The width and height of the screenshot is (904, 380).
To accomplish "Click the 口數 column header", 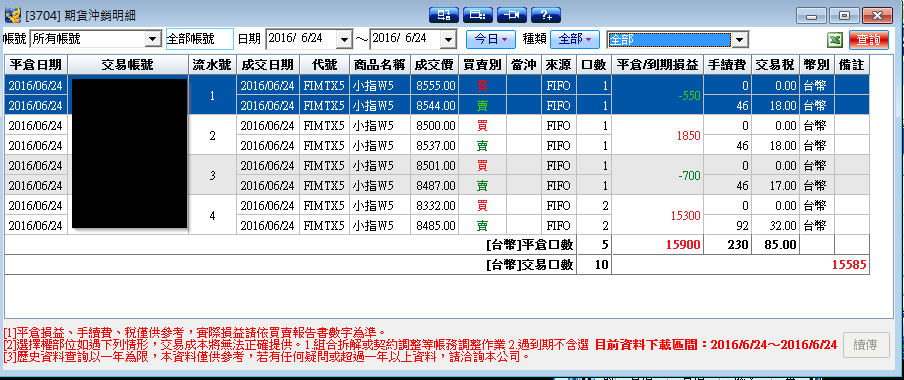I will pos(594,65).
